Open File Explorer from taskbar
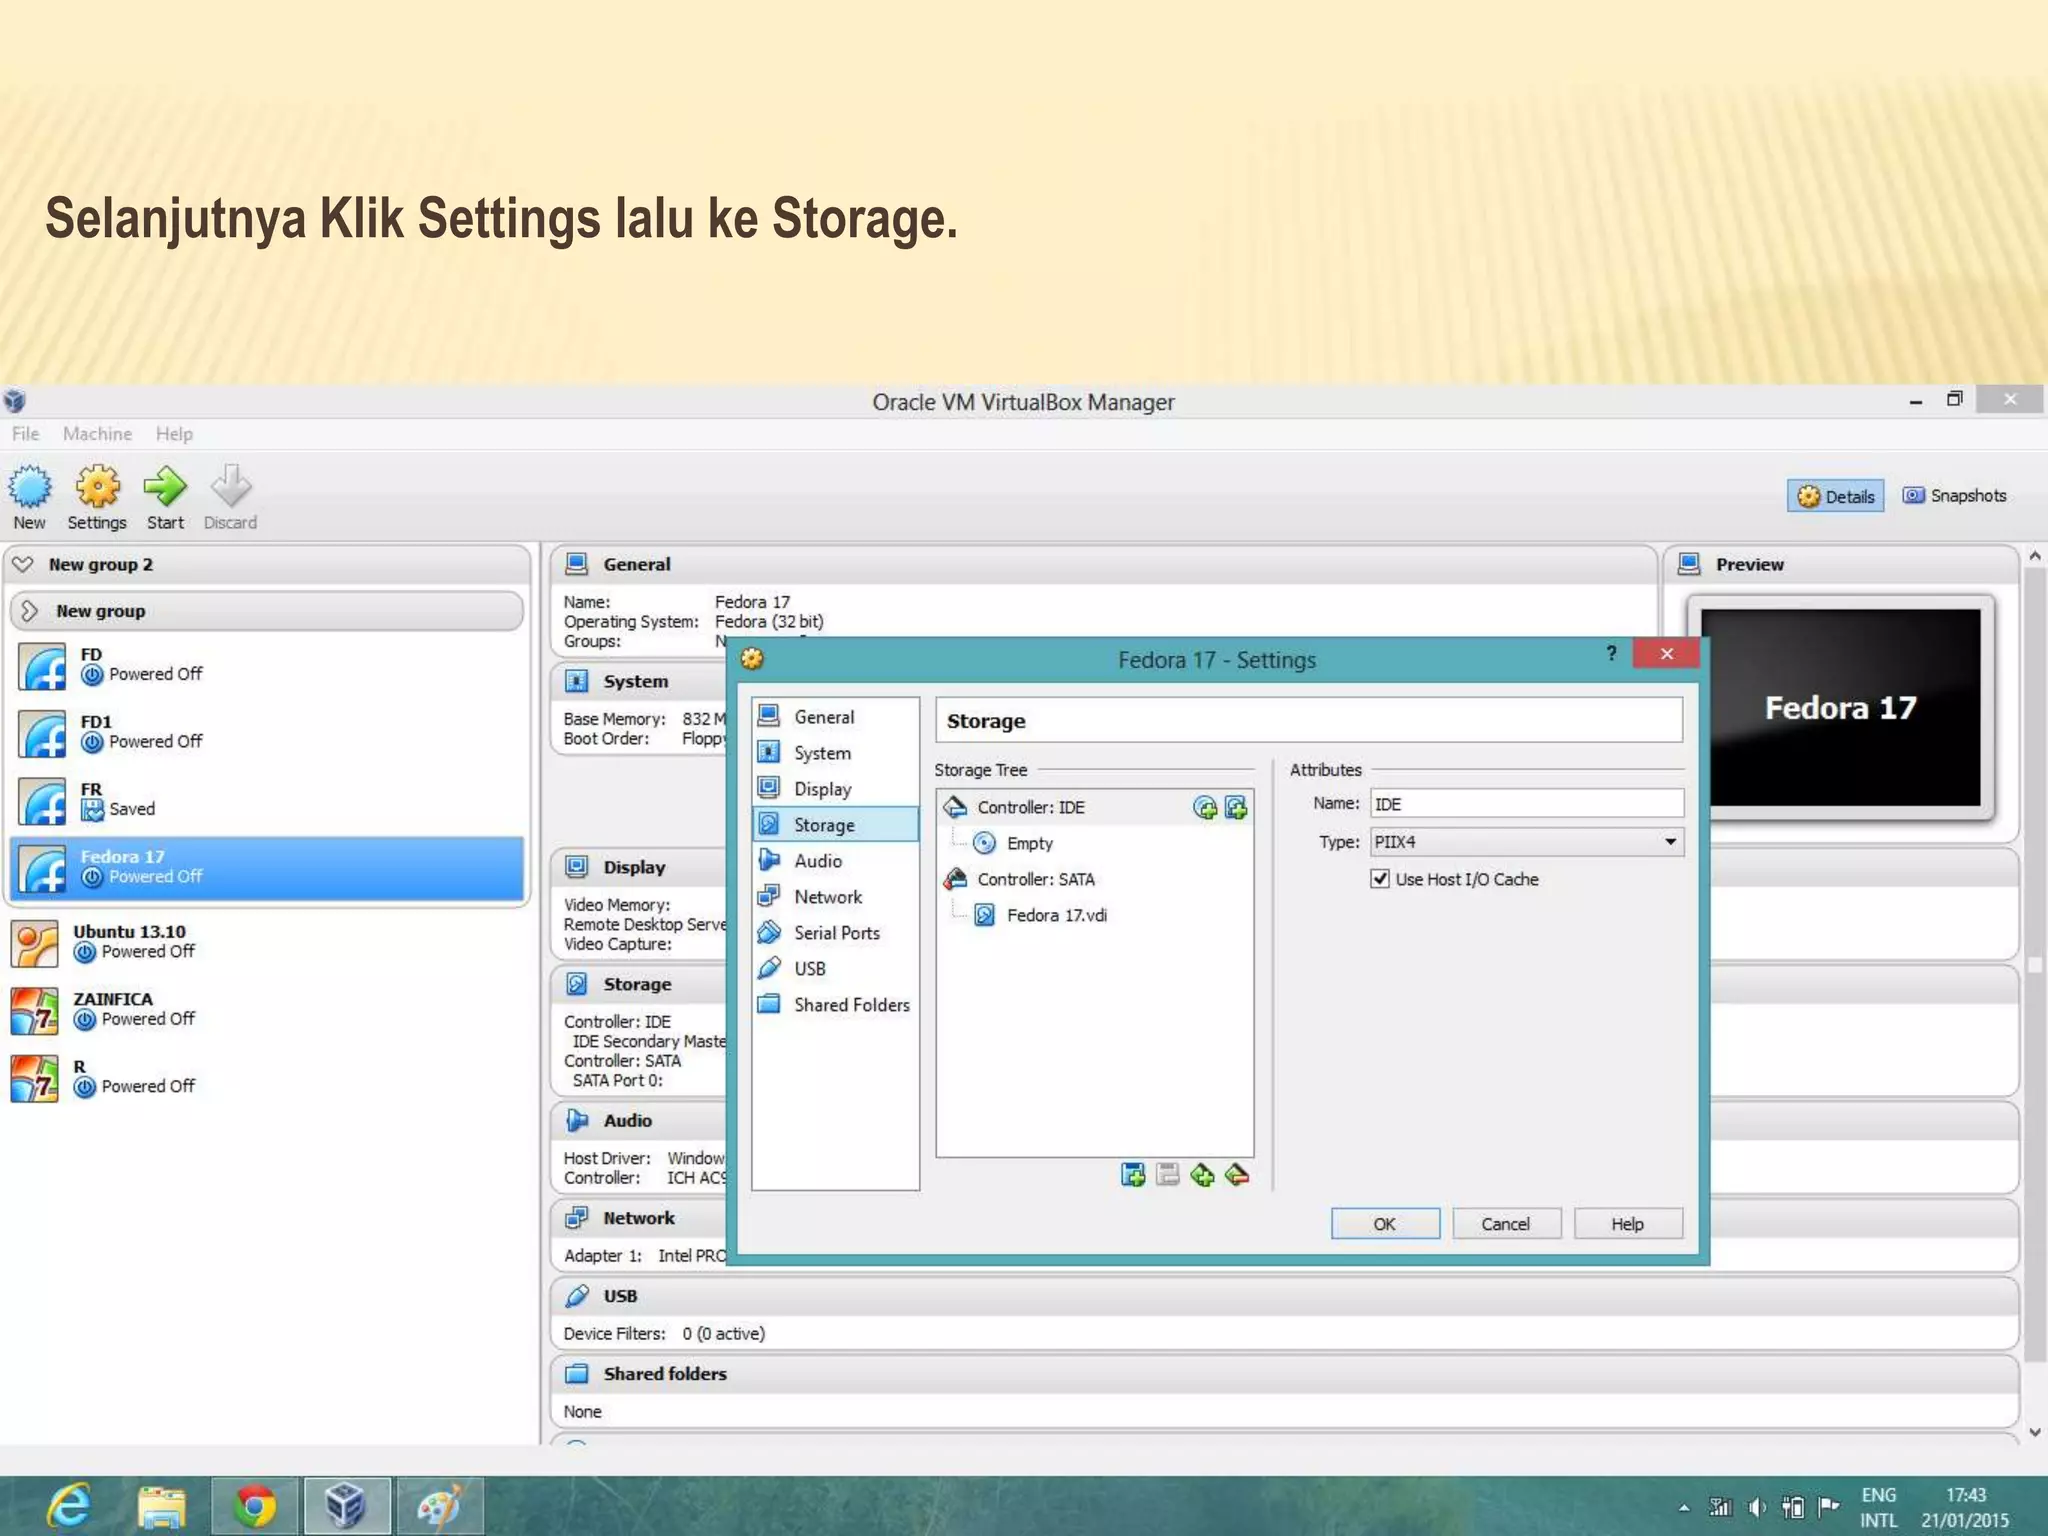 pyautogui.click(x=162, y=1506)
